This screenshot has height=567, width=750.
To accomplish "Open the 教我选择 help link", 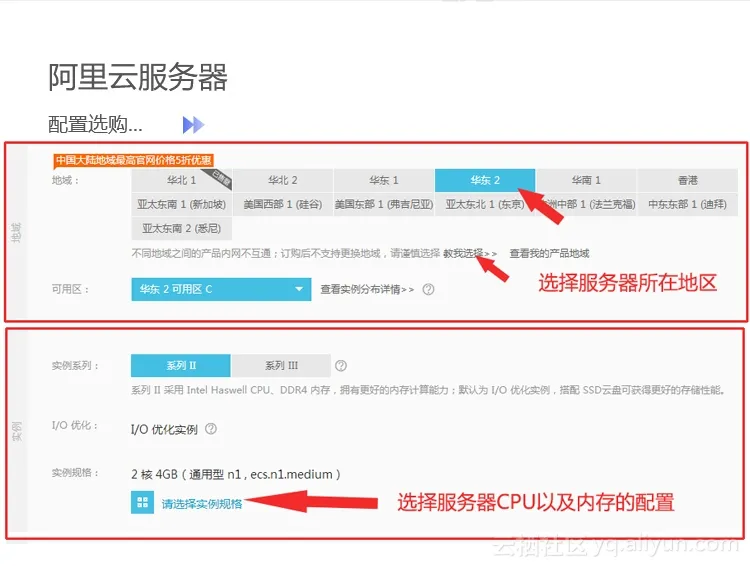I will click(x=470, y=253).
